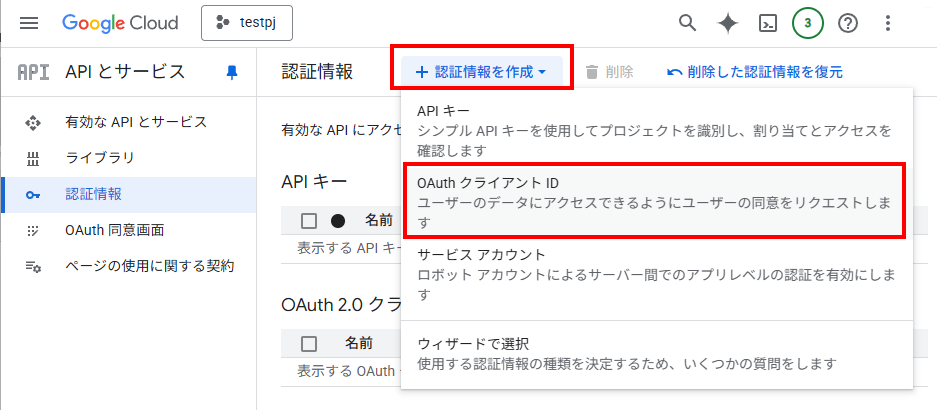The image size is (937, 410).
Task: Go to ライブラリ in the sidebar
Action: click(100, 158)
